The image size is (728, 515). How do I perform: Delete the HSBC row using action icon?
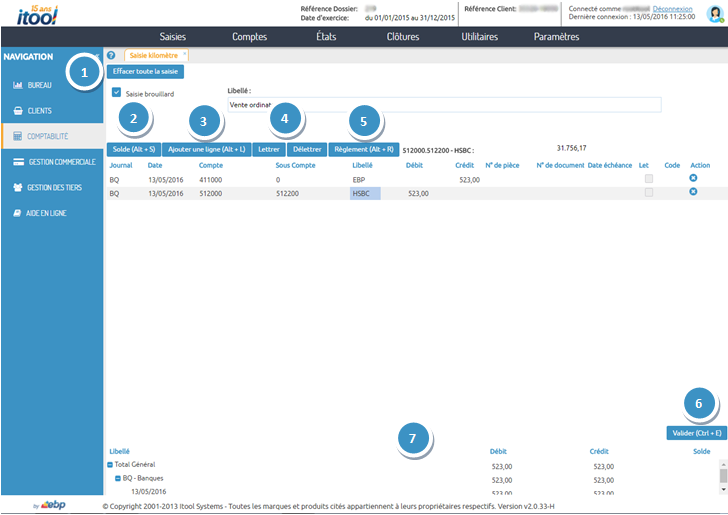click(x=693, y=191)
